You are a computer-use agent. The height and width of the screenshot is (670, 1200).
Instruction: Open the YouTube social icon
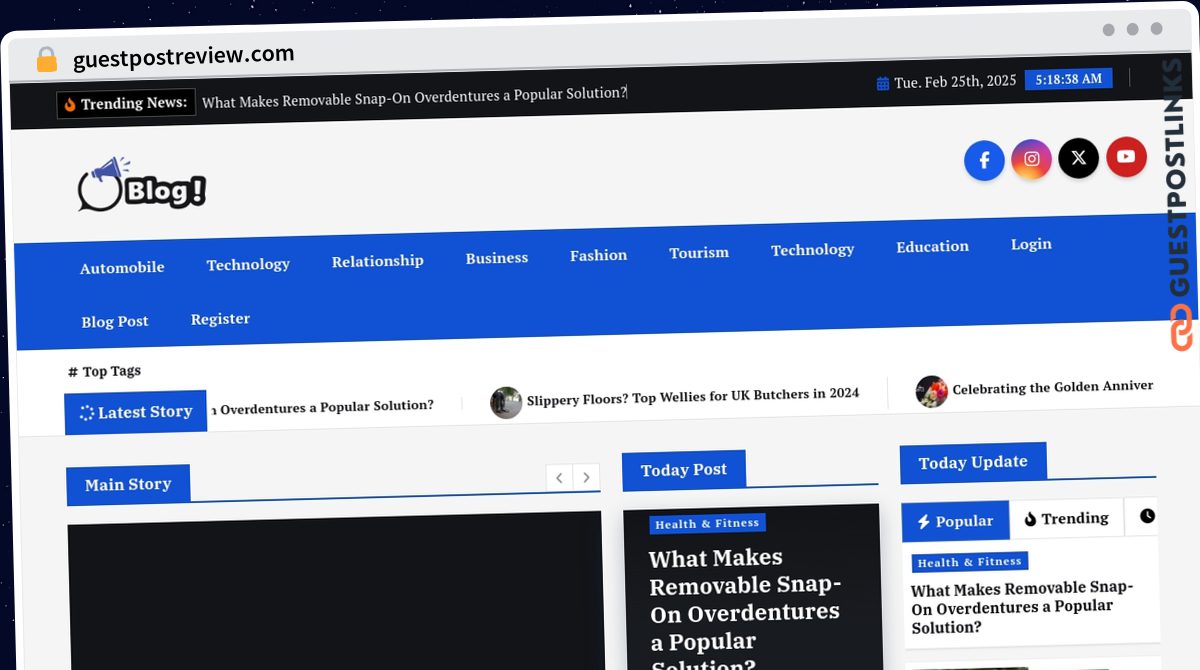(x=1126, y=157)
